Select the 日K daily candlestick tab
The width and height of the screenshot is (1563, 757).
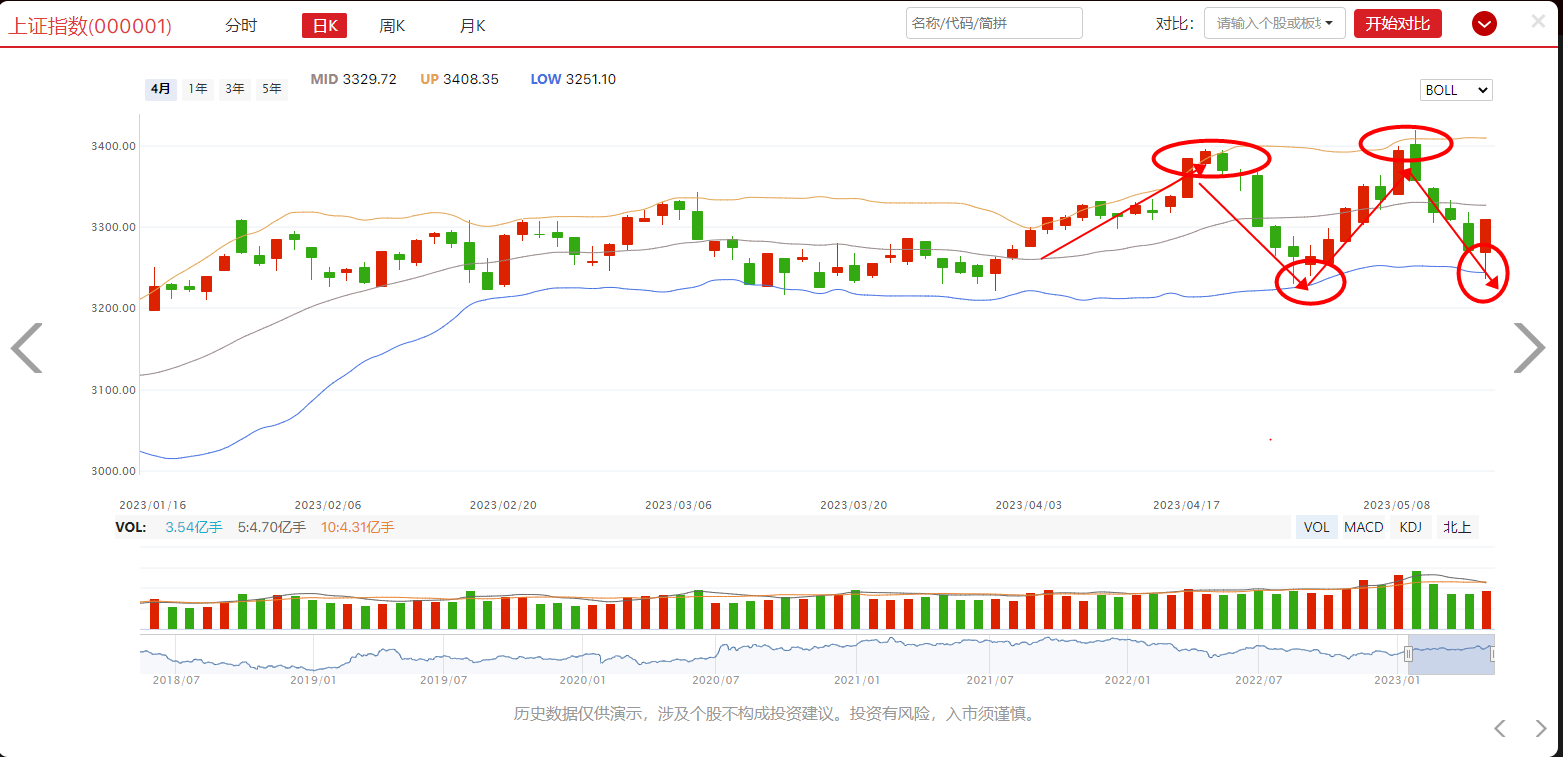pos(324,25)
